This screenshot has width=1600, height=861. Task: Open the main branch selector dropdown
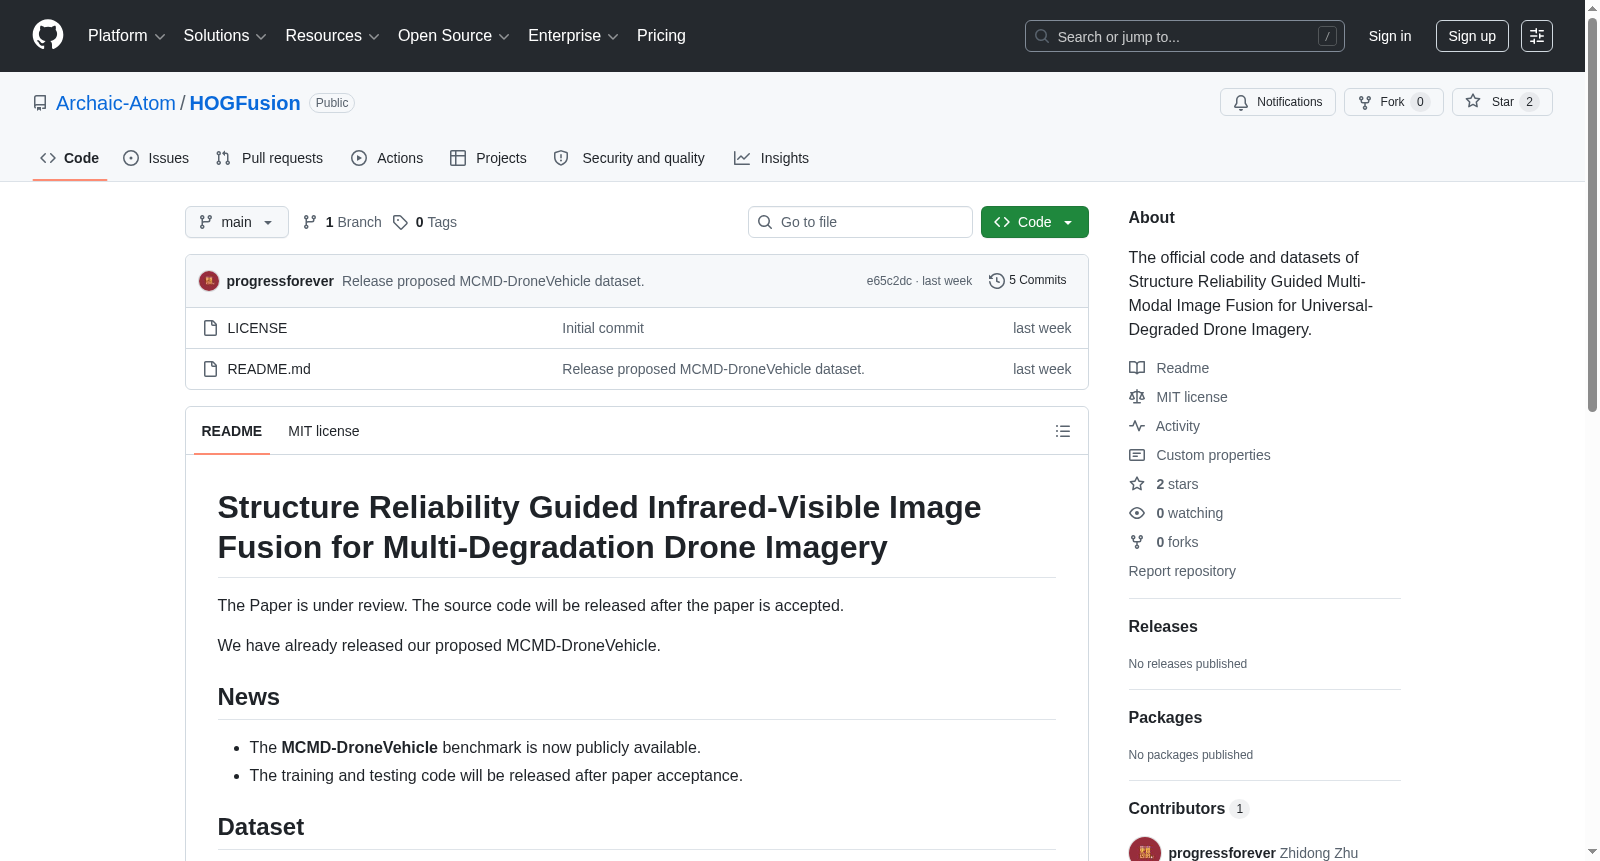pos(237,222)
